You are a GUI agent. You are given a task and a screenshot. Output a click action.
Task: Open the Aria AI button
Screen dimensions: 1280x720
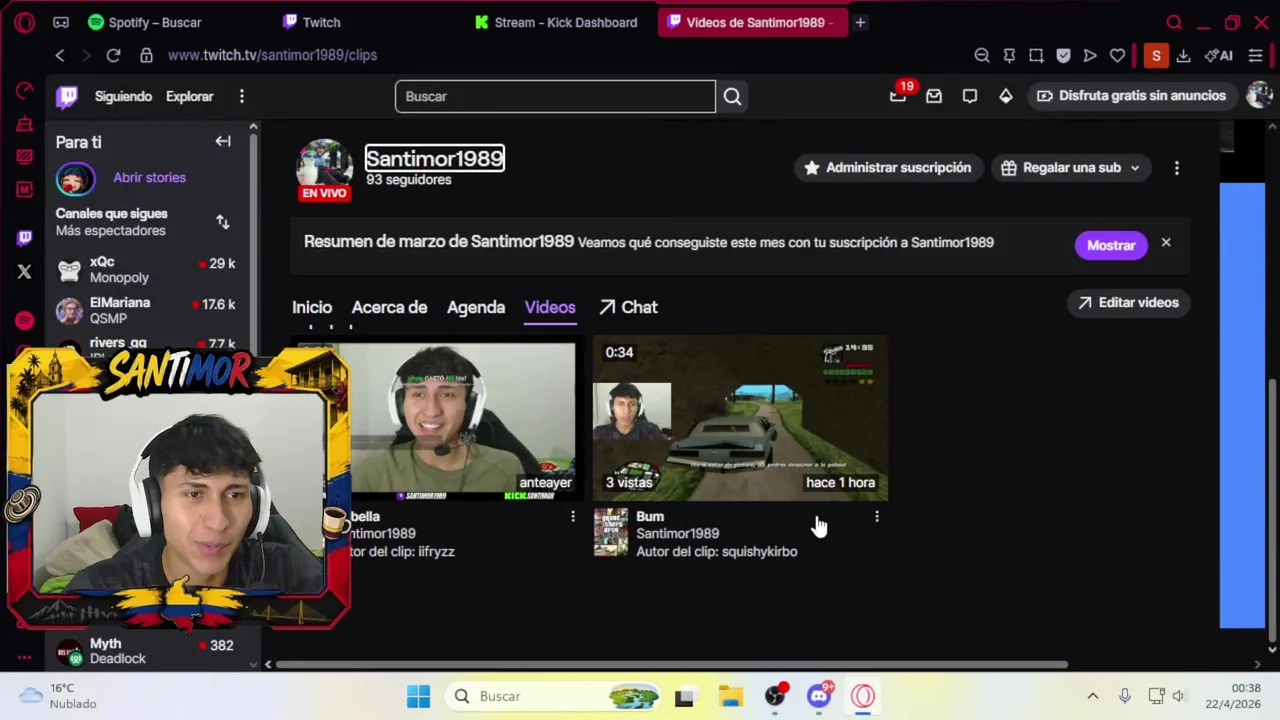(1219, 55)
